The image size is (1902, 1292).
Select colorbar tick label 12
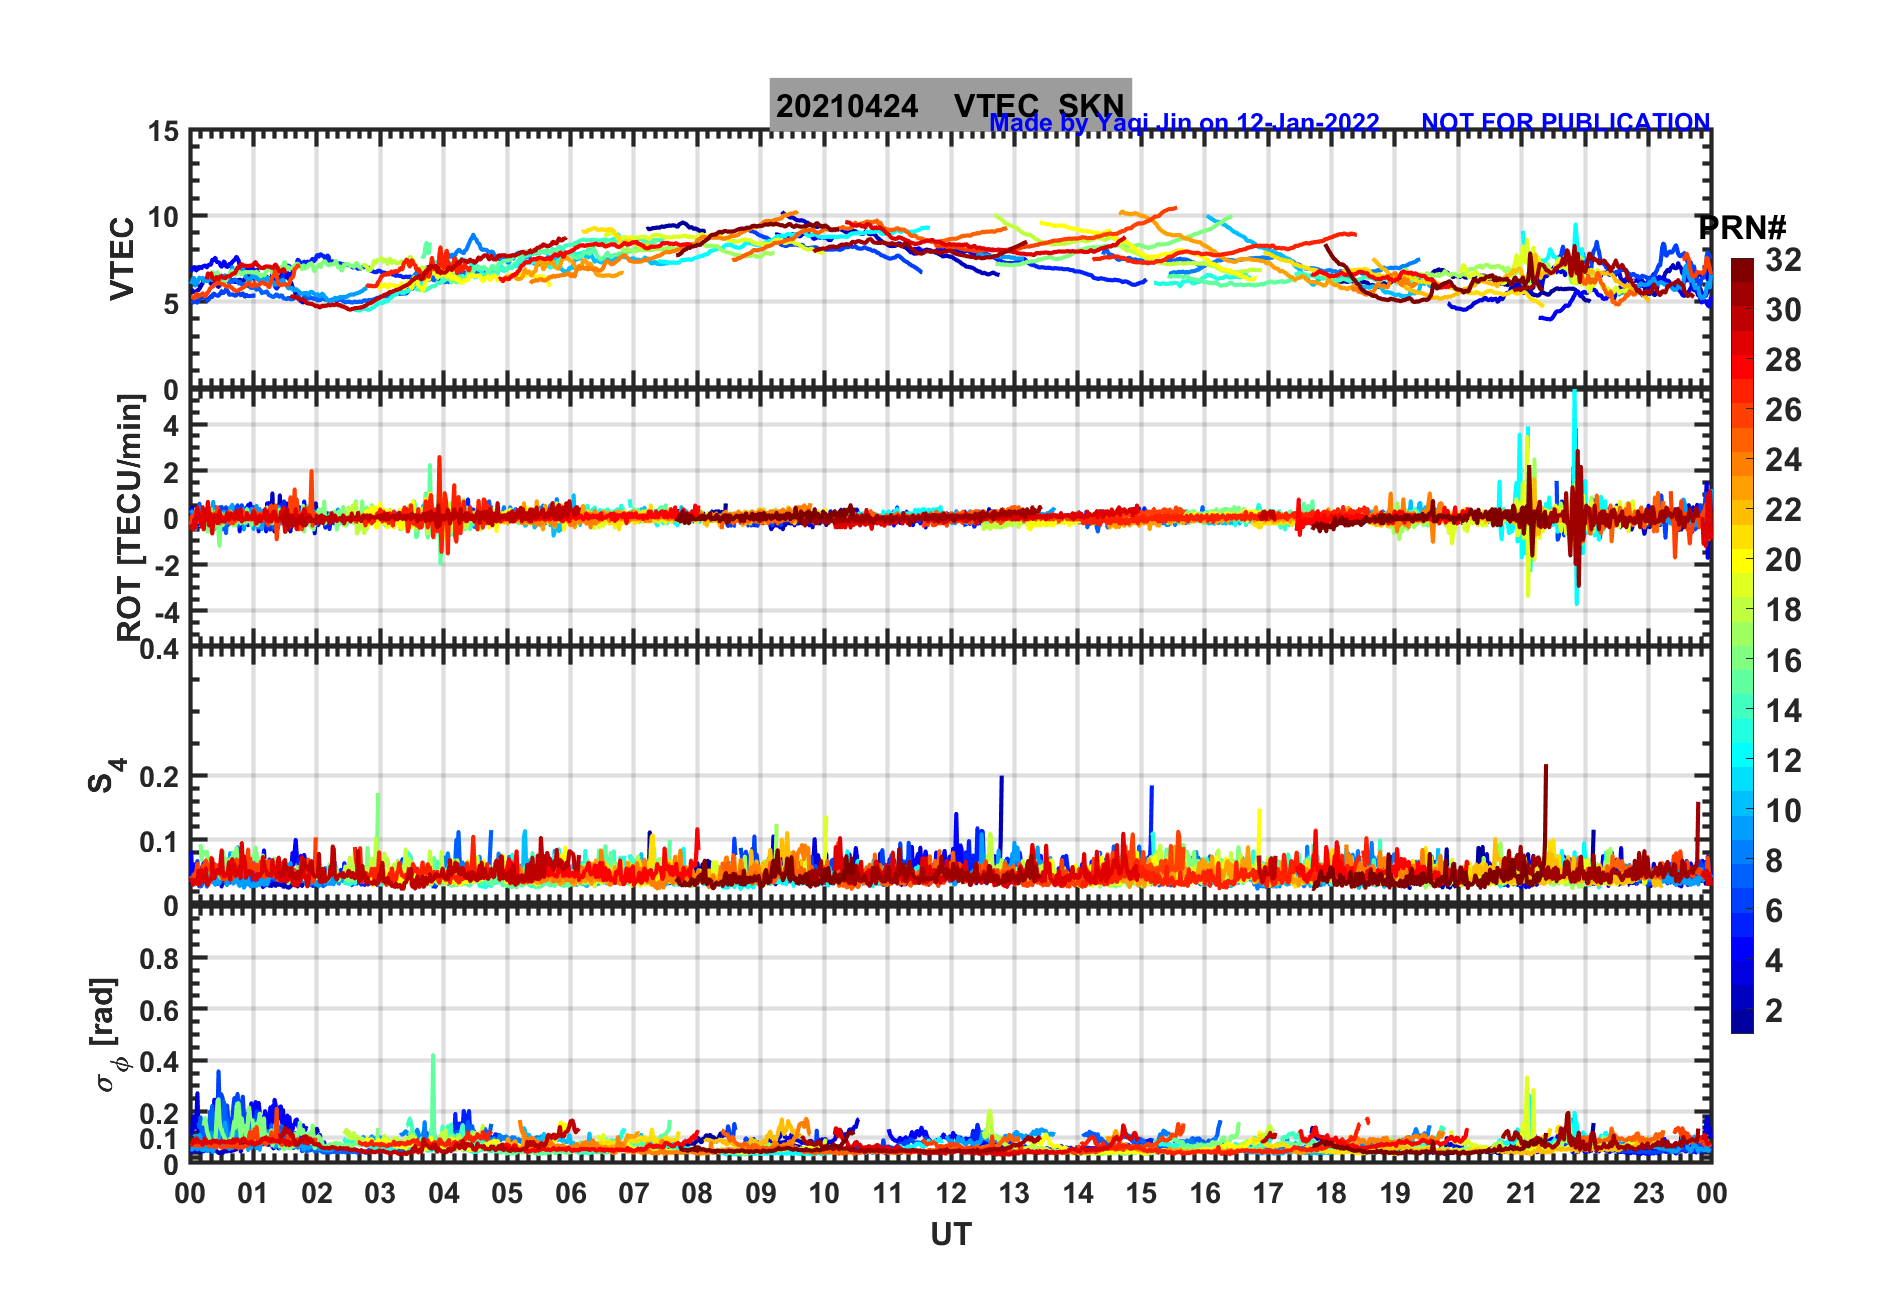click(1783, 761)
